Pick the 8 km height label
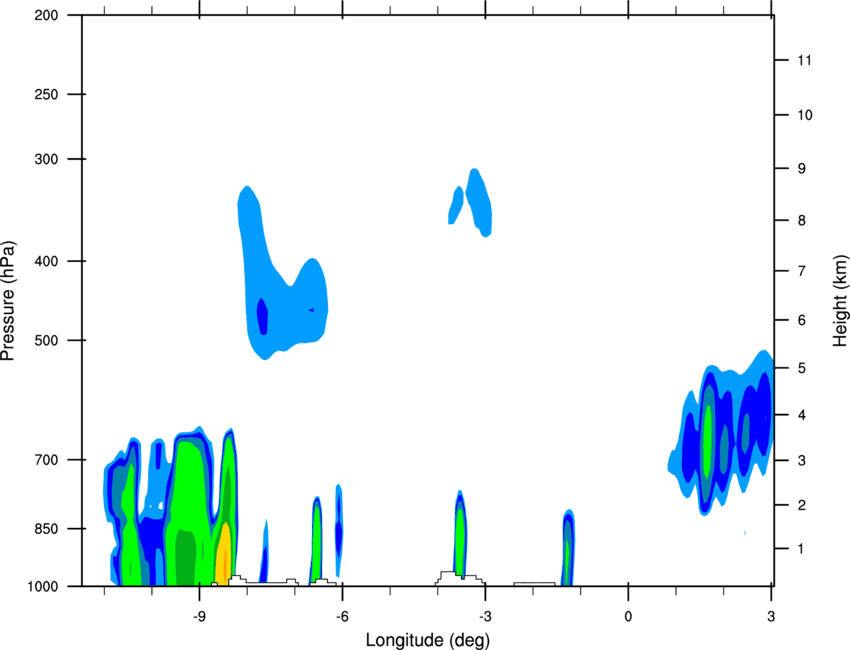This screenshot has width=850, height=650. [801, 220]
